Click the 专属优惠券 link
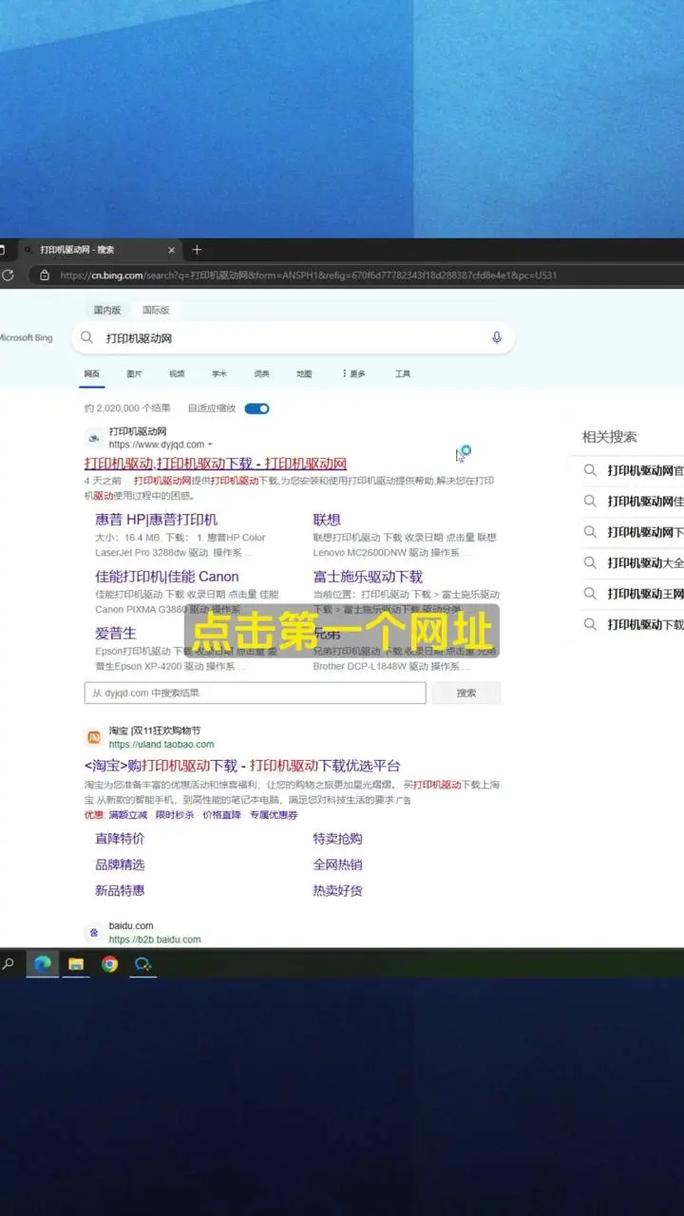Viewport: 684px width, 1216px height. click(273, 815)
